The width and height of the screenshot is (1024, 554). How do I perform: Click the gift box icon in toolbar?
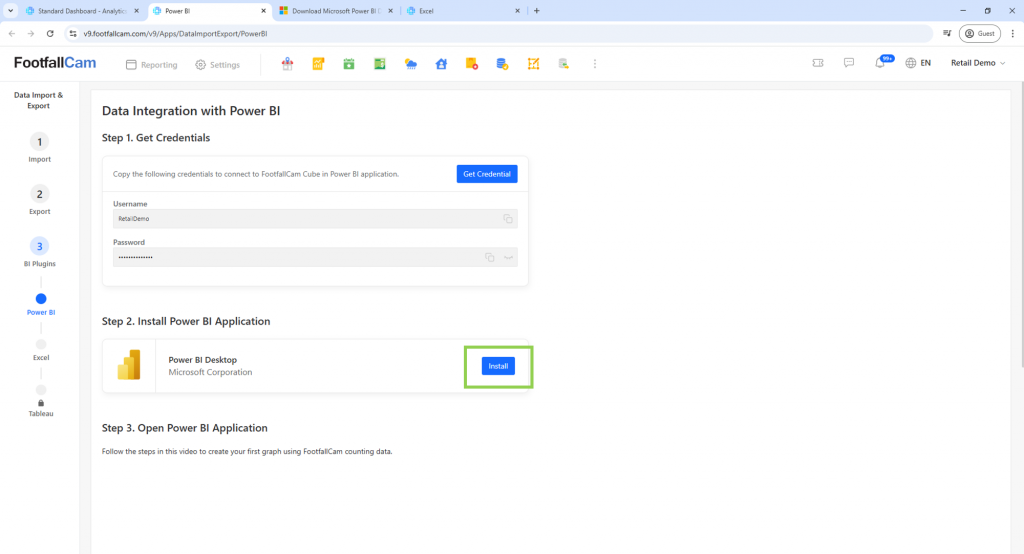pos(287,63)
